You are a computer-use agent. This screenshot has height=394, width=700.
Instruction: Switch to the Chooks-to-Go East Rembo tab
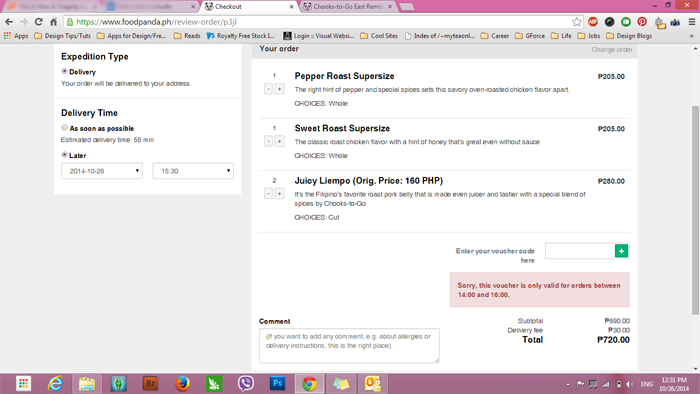pos(348,7)
